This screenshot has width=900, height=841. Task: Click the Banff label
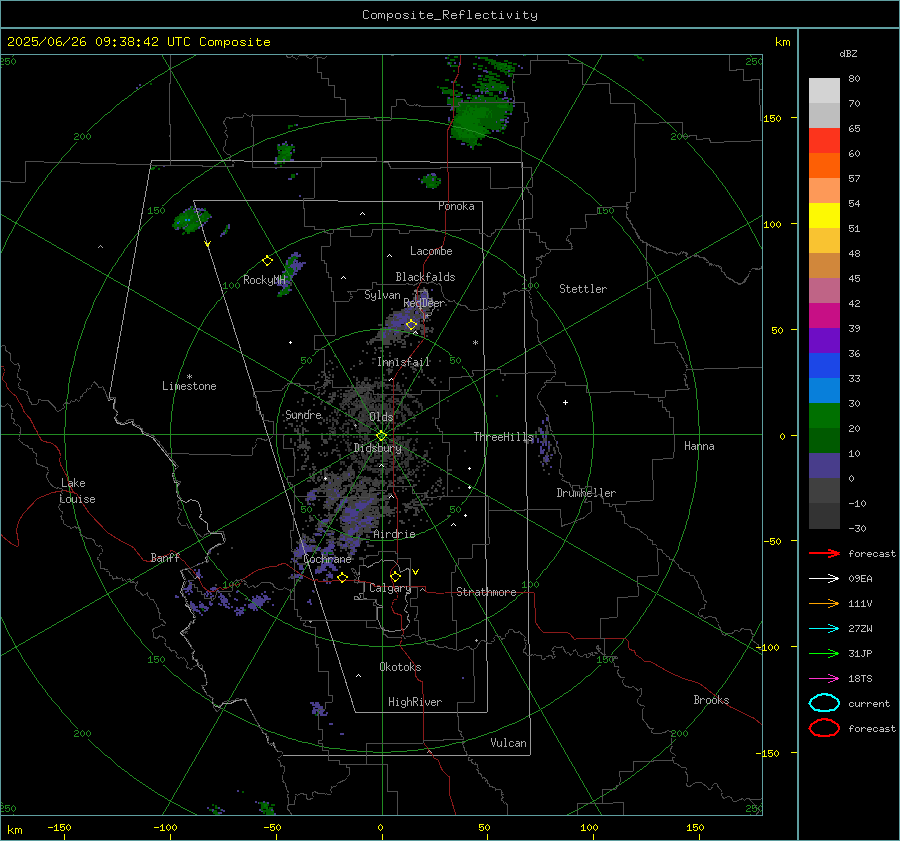(x=165, y=557)
